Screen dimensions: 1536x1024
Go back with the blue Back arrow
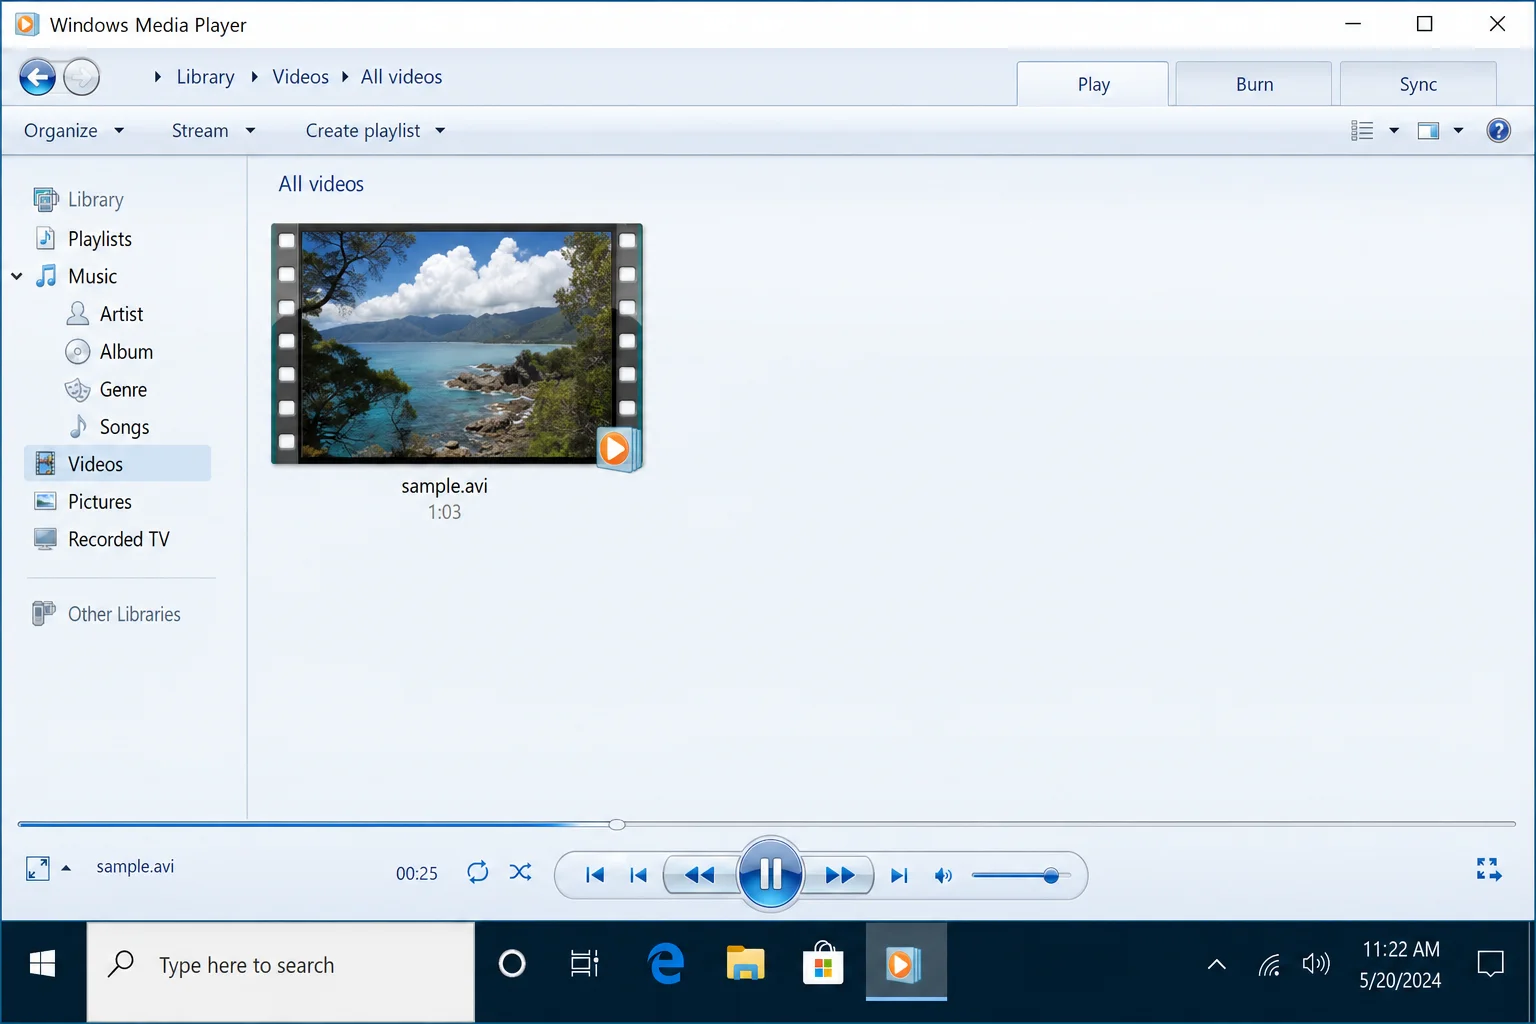click(38, 77)
